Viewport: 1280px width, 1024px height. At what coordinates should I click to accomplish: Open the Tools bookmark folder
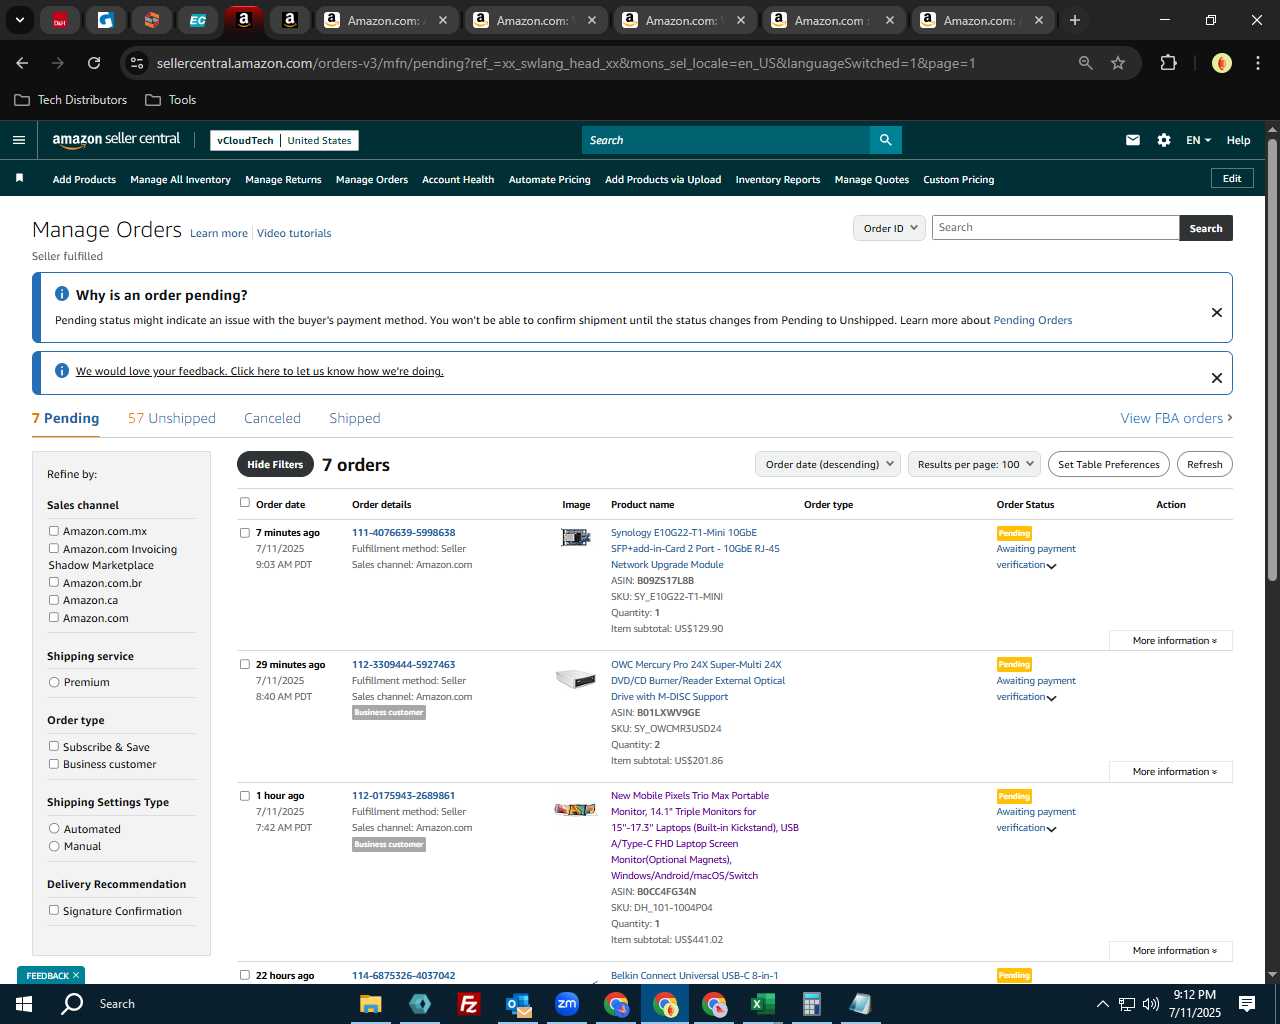[171, 100]
